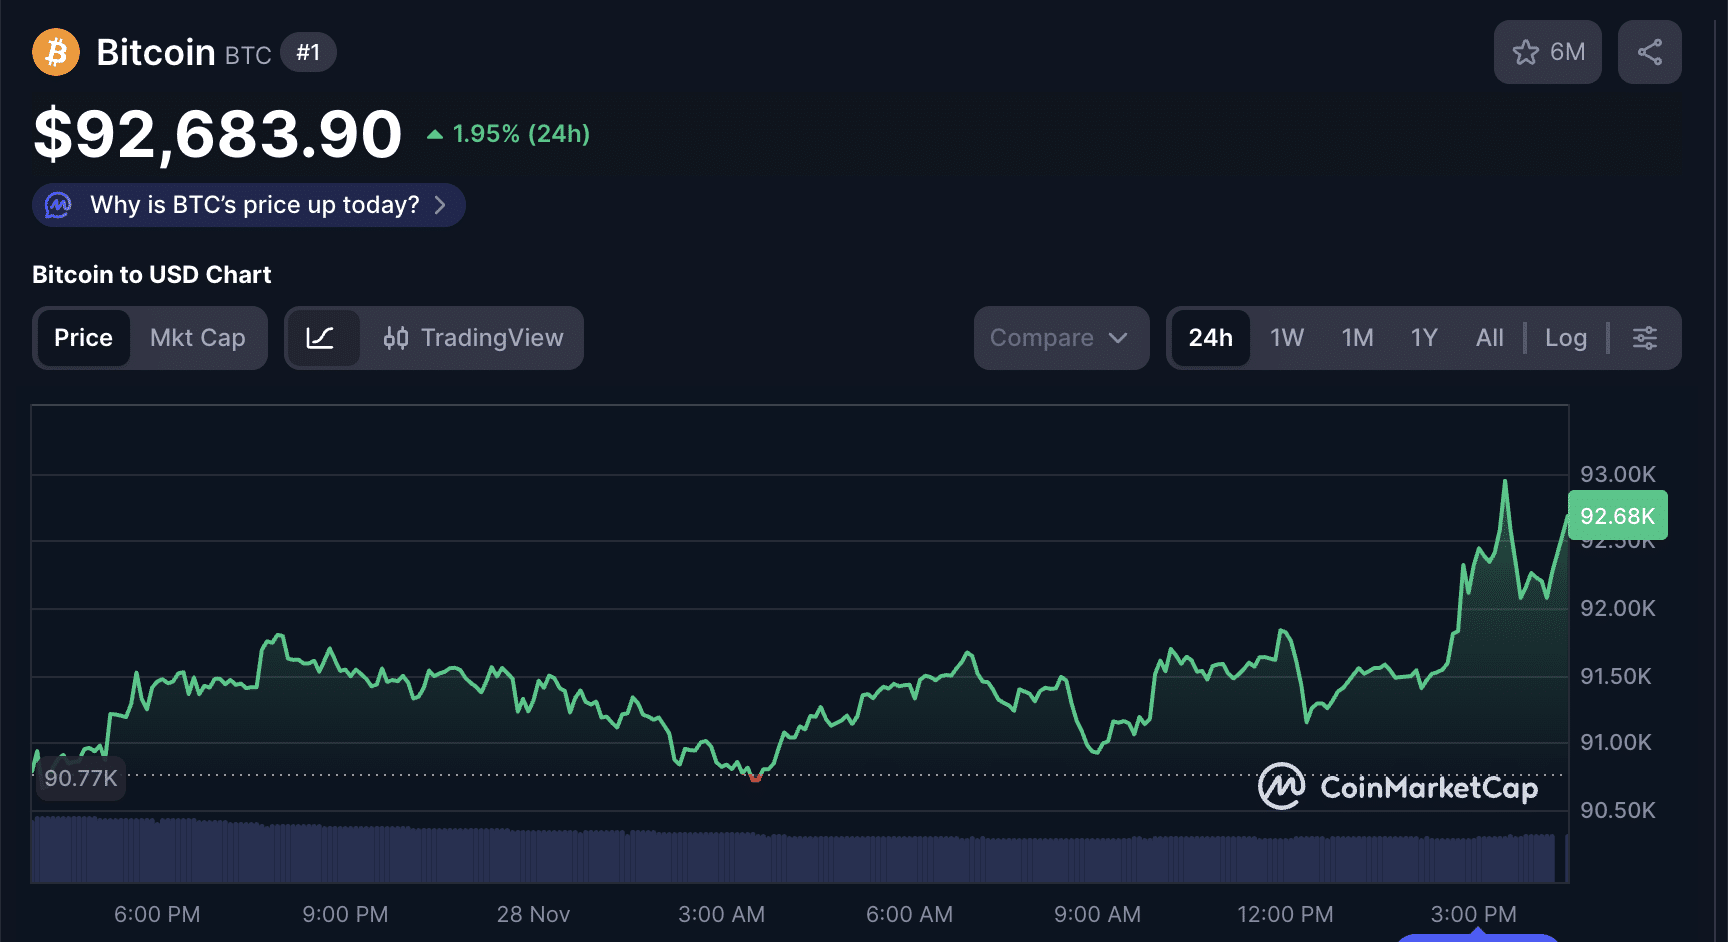Open the TradingView candlestick chart
The width and height of the screenshot is (1728, 942).
(x=473, y=338)
